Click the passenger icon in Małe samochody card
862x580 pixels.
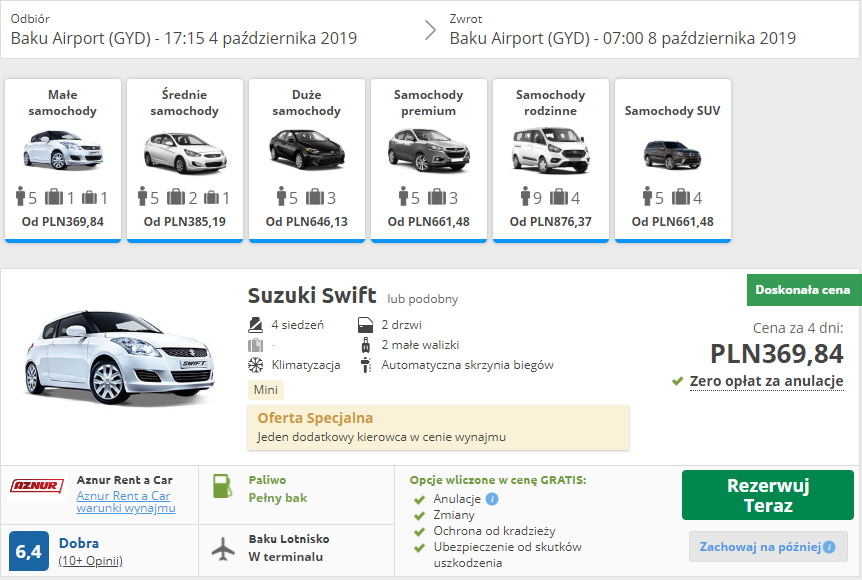tap(21, 196)
